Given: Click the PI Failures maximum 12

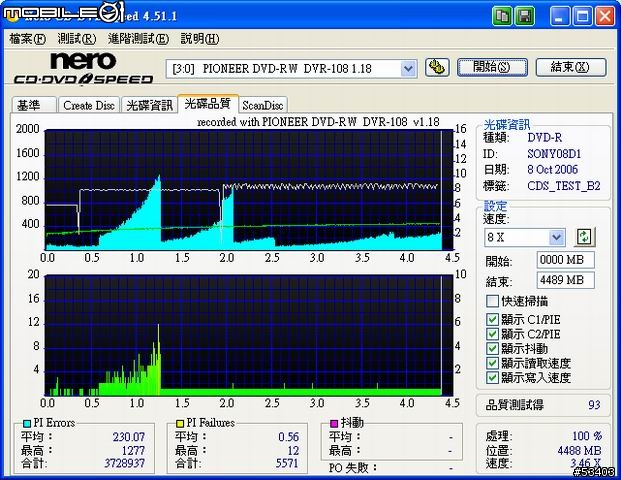Looking at the screenshot, I should pos(293,450).
